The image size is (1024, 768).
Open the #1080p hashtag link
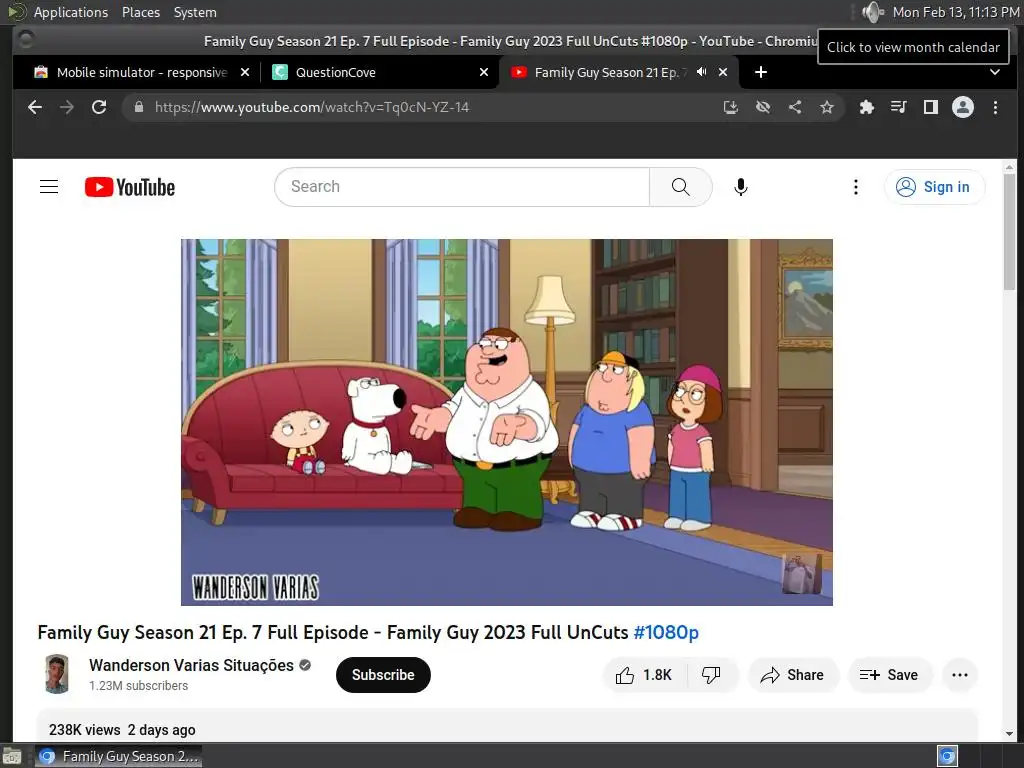coord(666,632)
